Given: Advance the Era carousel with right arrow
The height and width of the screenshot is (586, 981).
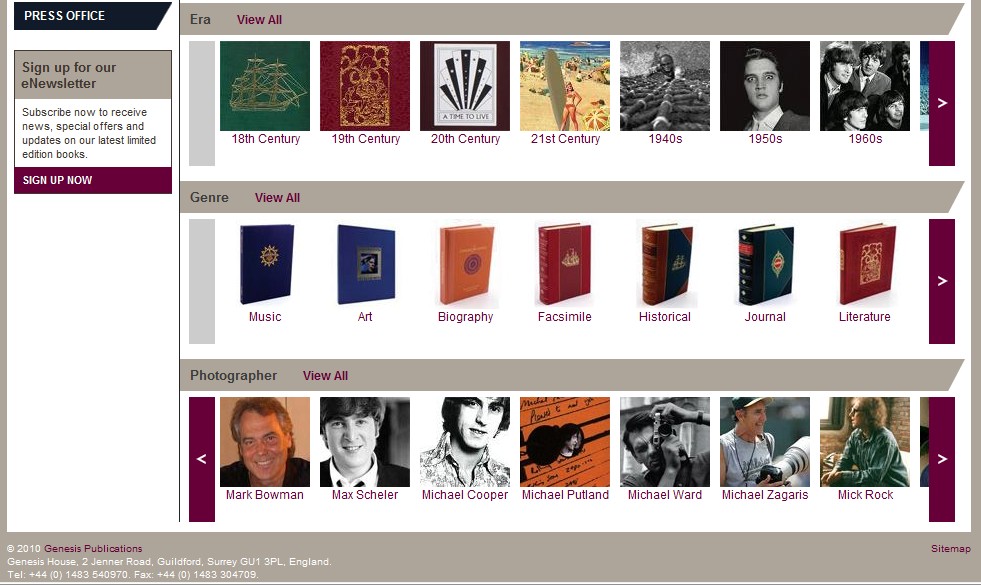Looking at the screenshot, I should tap(942, 103).
